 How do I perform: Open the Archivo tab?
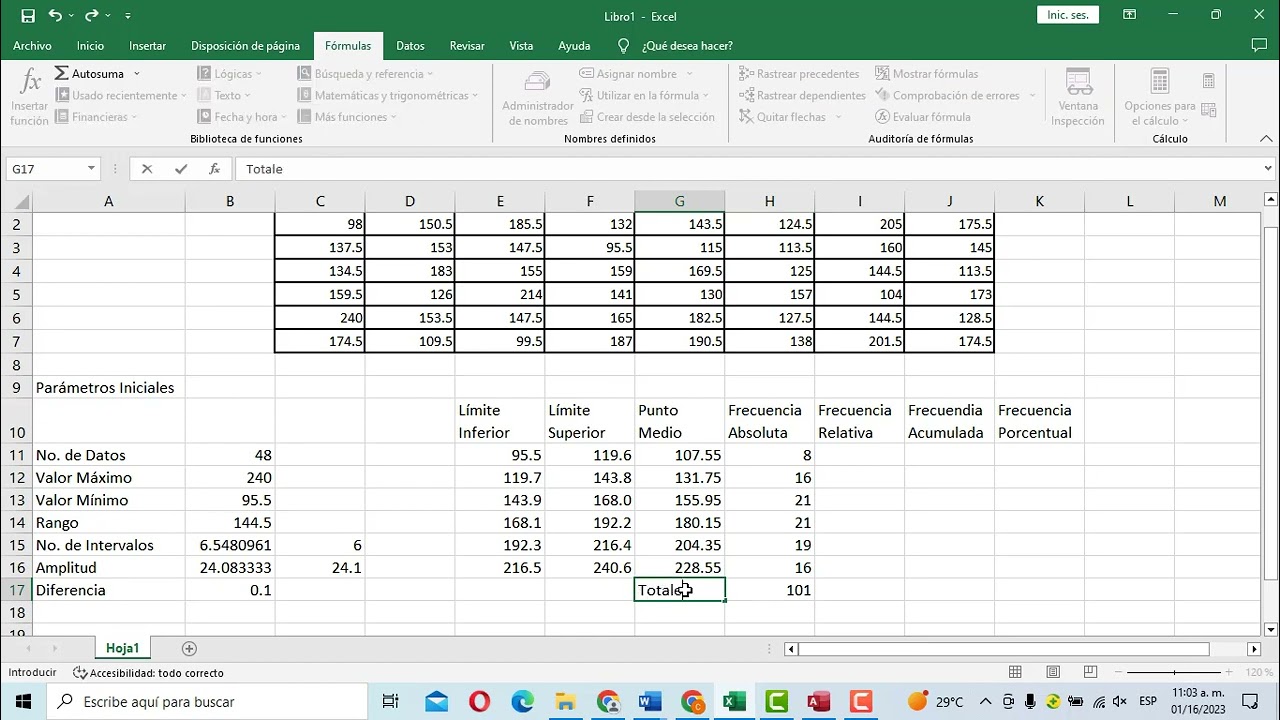32,45
